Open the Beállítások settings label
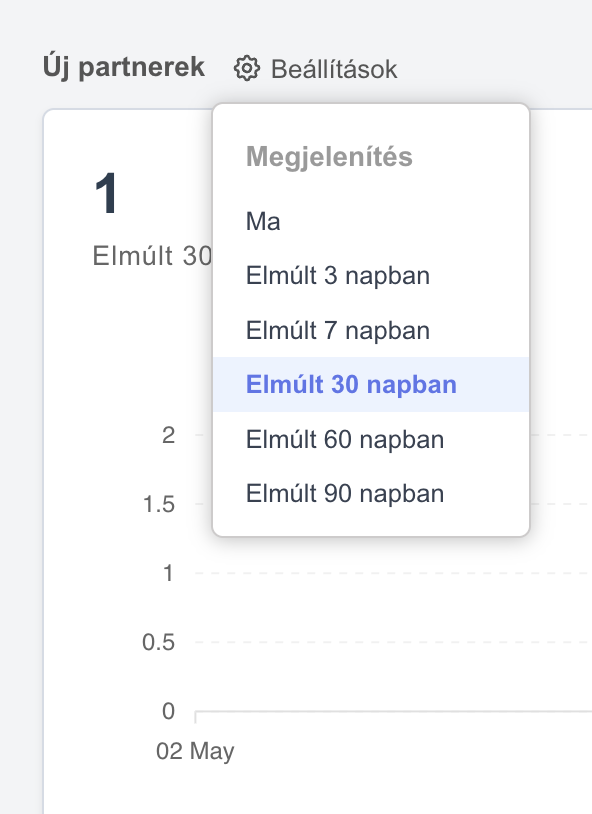This screenshot has width=592, height=814. (x=334, y=69)
